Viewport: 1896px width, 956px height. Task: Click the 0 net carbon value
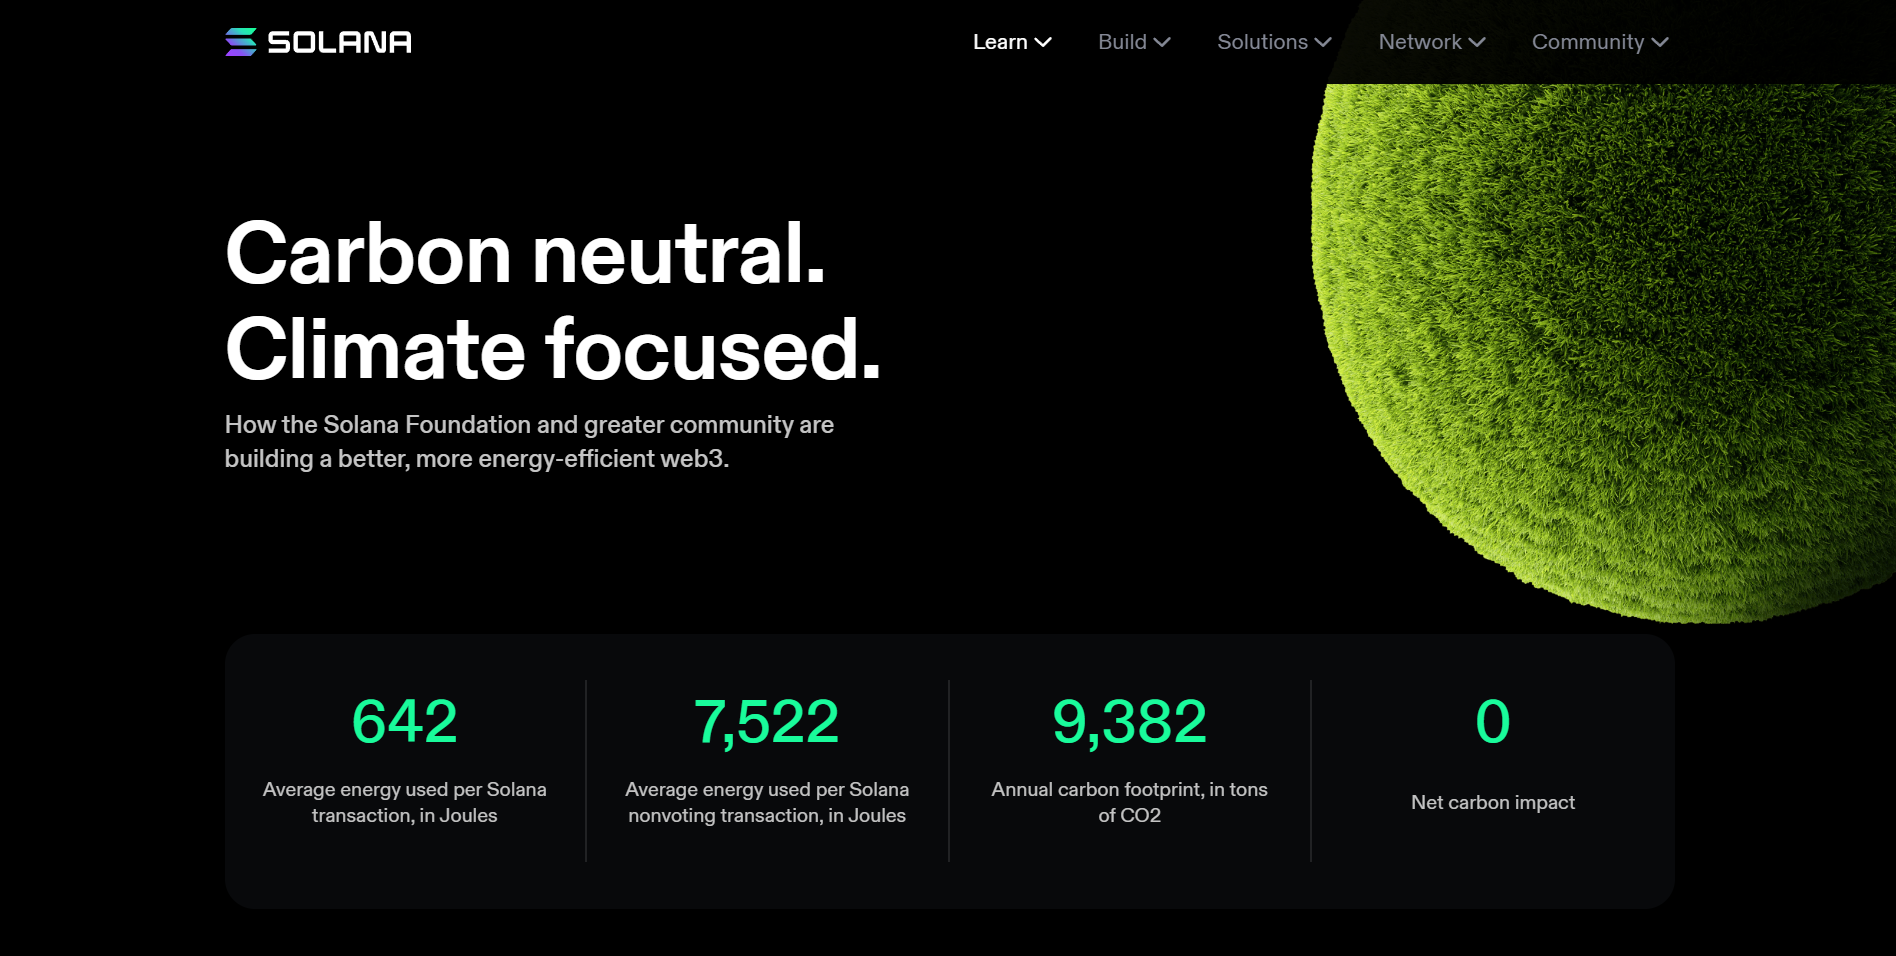[1493, 721]
